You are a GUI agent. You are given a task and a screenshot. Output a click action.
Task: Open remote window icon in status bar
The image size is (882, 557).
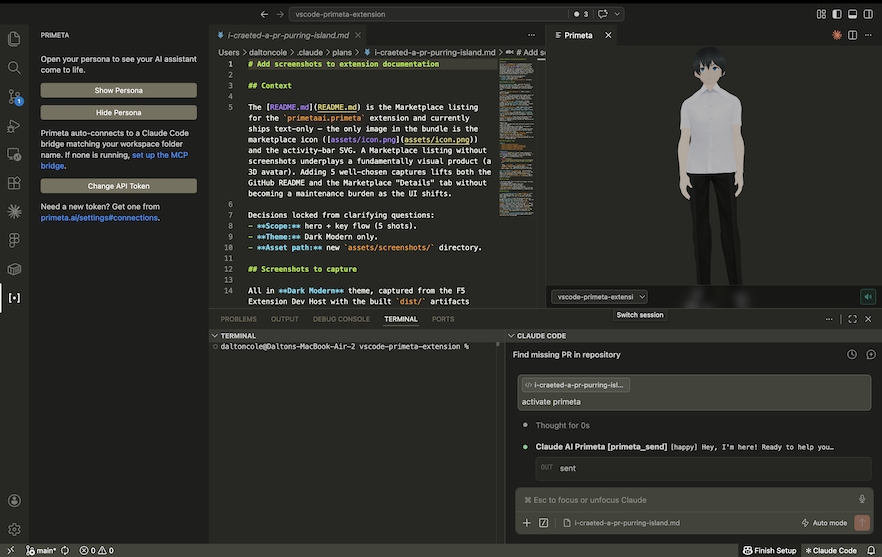(11, 550)
